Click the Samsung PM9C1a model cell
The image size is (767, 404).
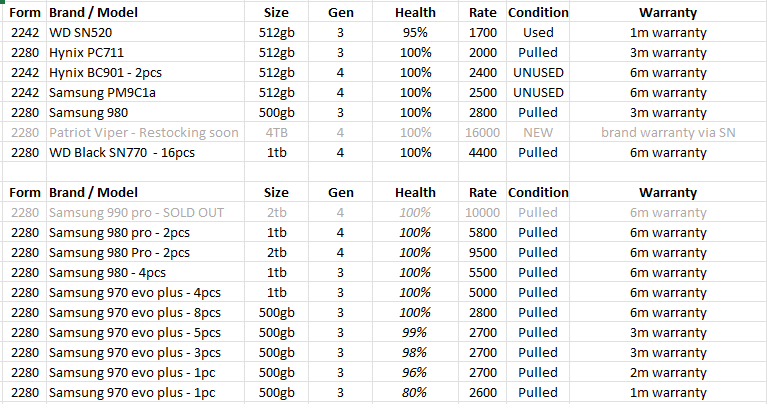pos(145,92)
